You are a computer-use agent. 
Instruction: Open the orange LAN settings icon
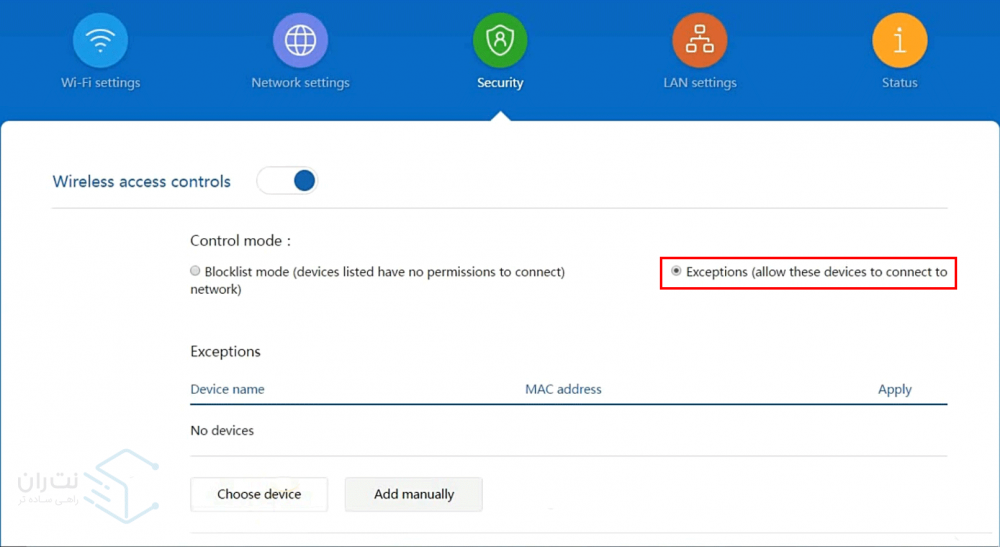pos(700,41)
